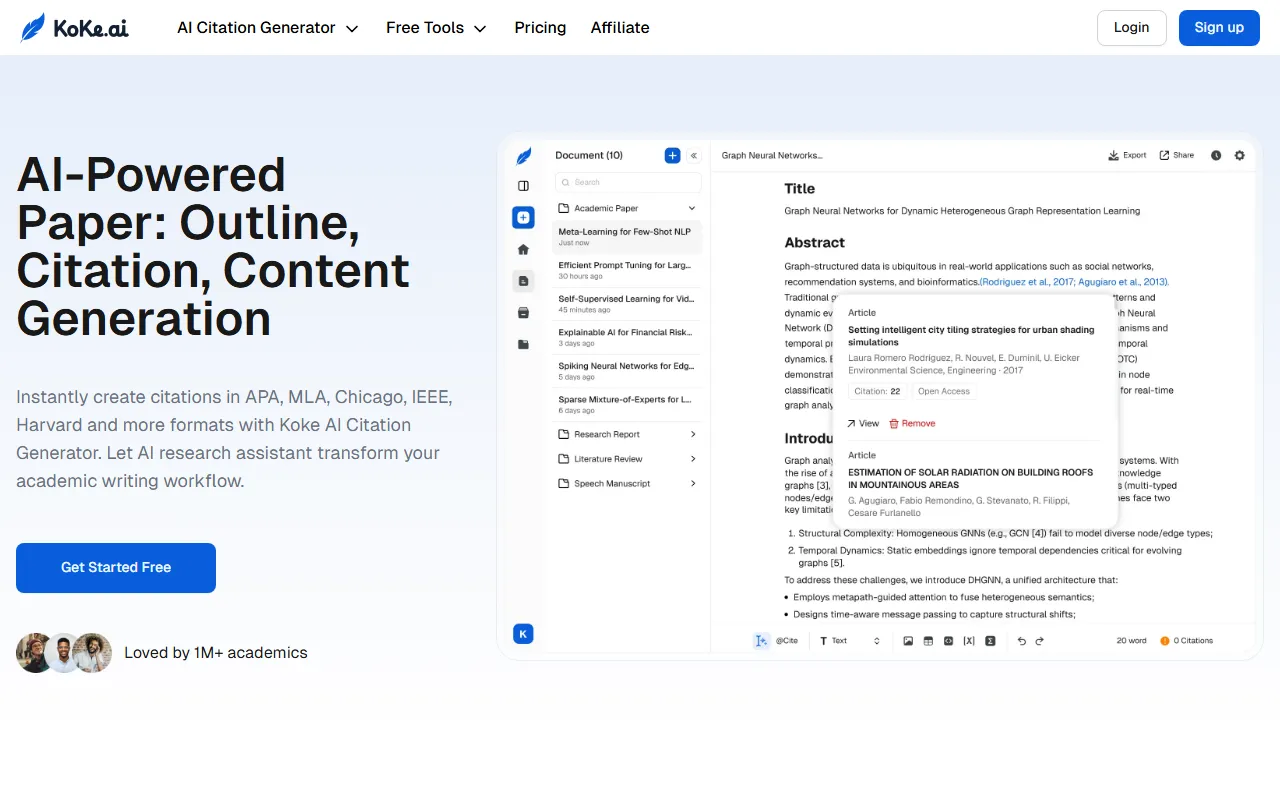
Task: Open the Affiliate nav link
Action: coord(620,28)
